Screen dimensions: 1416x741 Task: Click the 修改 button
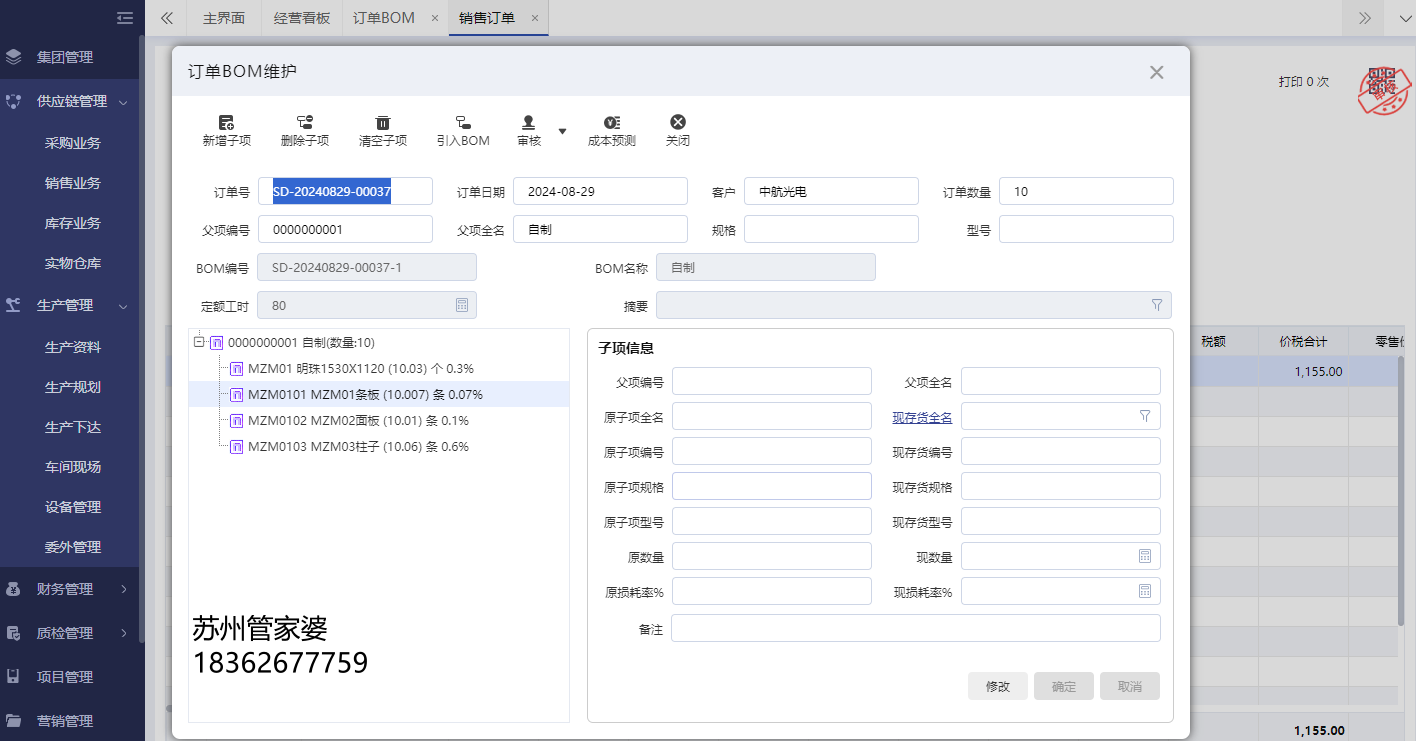coord(997,686)
